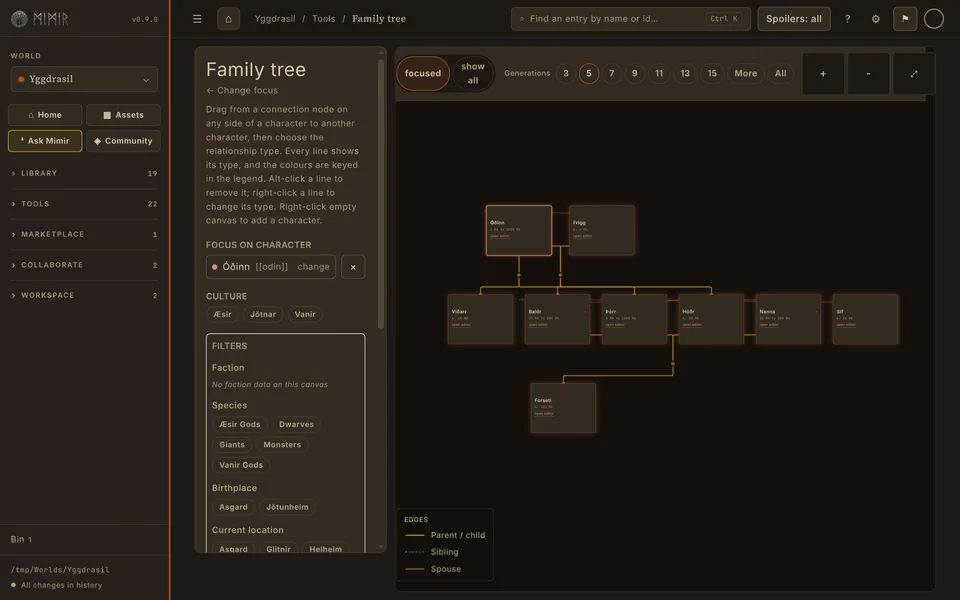Select the Víðarr character card
Screen dimensions: 960x600
coord(481,319)
